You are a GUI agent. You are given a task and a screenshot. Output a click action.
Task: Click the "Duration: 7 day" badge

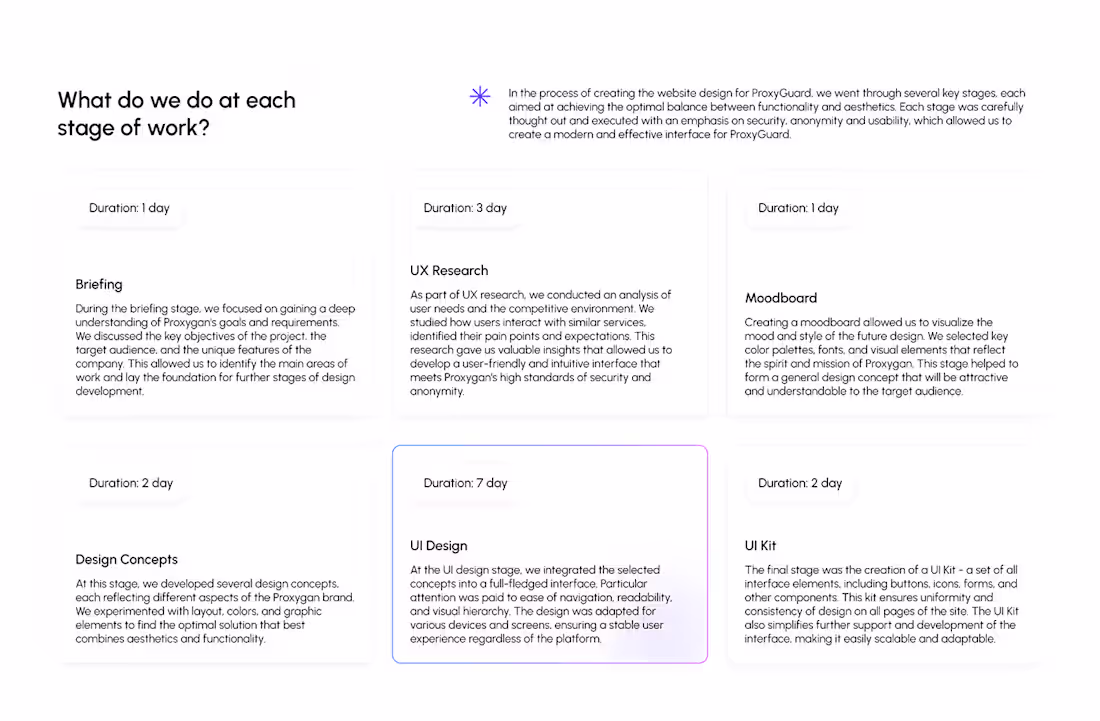[465, 483]
